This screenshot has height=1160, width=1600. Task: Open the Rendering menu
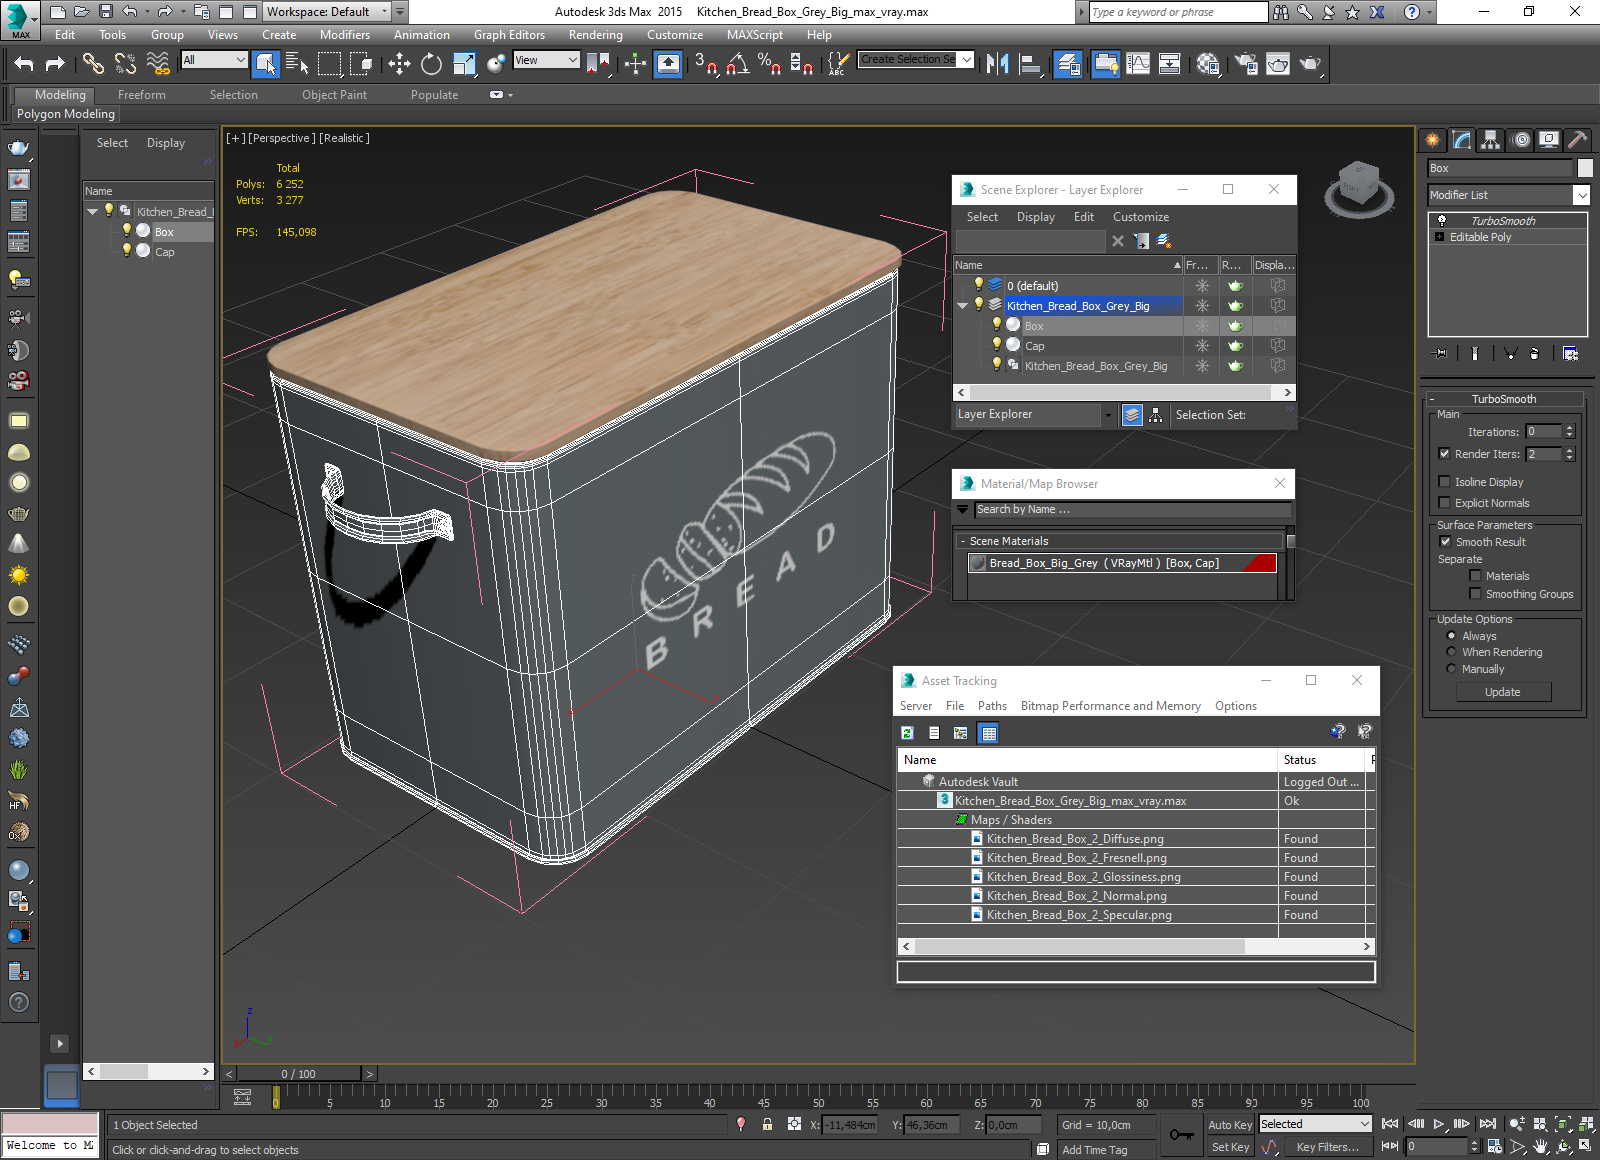[595, 35]
